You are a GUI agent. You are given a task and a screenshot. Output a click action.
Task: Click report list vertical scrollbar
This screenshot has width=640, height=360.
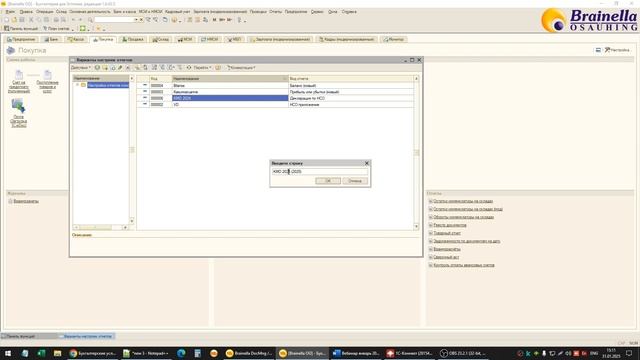click(416, 152)
